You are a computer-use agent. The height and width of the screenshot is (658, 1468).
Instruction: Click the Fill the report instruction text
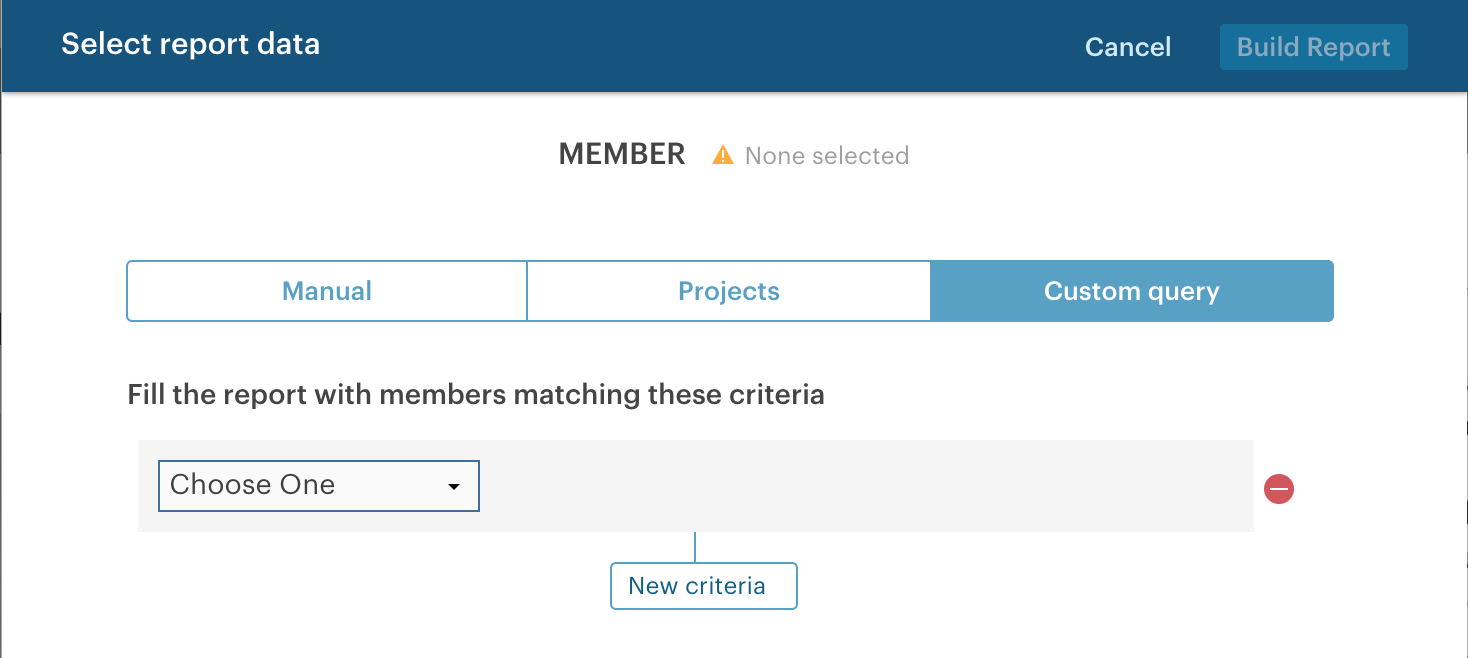pos(476,394)
